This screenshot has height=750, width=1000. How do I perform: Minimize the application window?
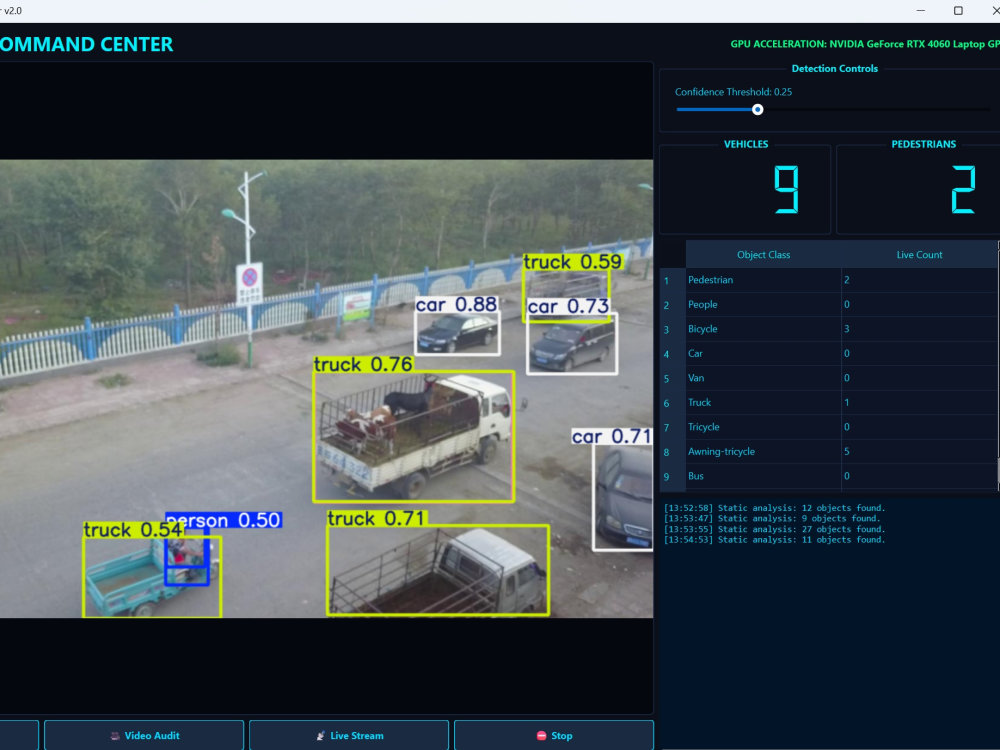[920, 11]
